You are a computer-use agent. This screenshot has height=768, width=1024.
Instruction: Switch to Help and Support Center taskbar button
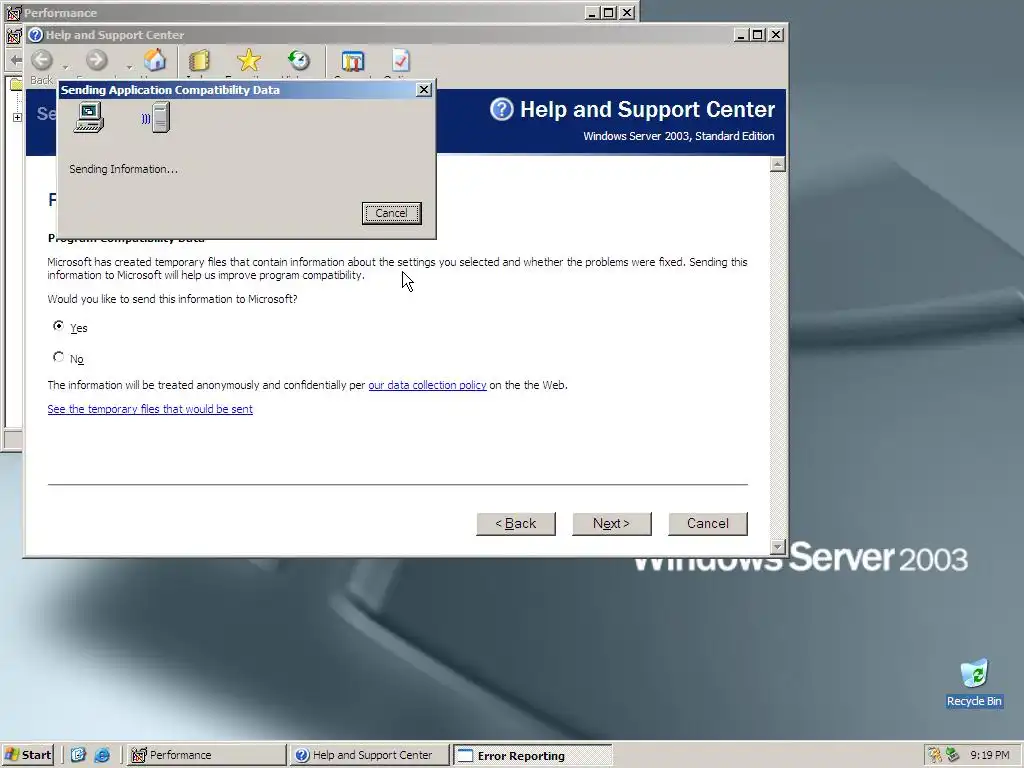[370, 755]
